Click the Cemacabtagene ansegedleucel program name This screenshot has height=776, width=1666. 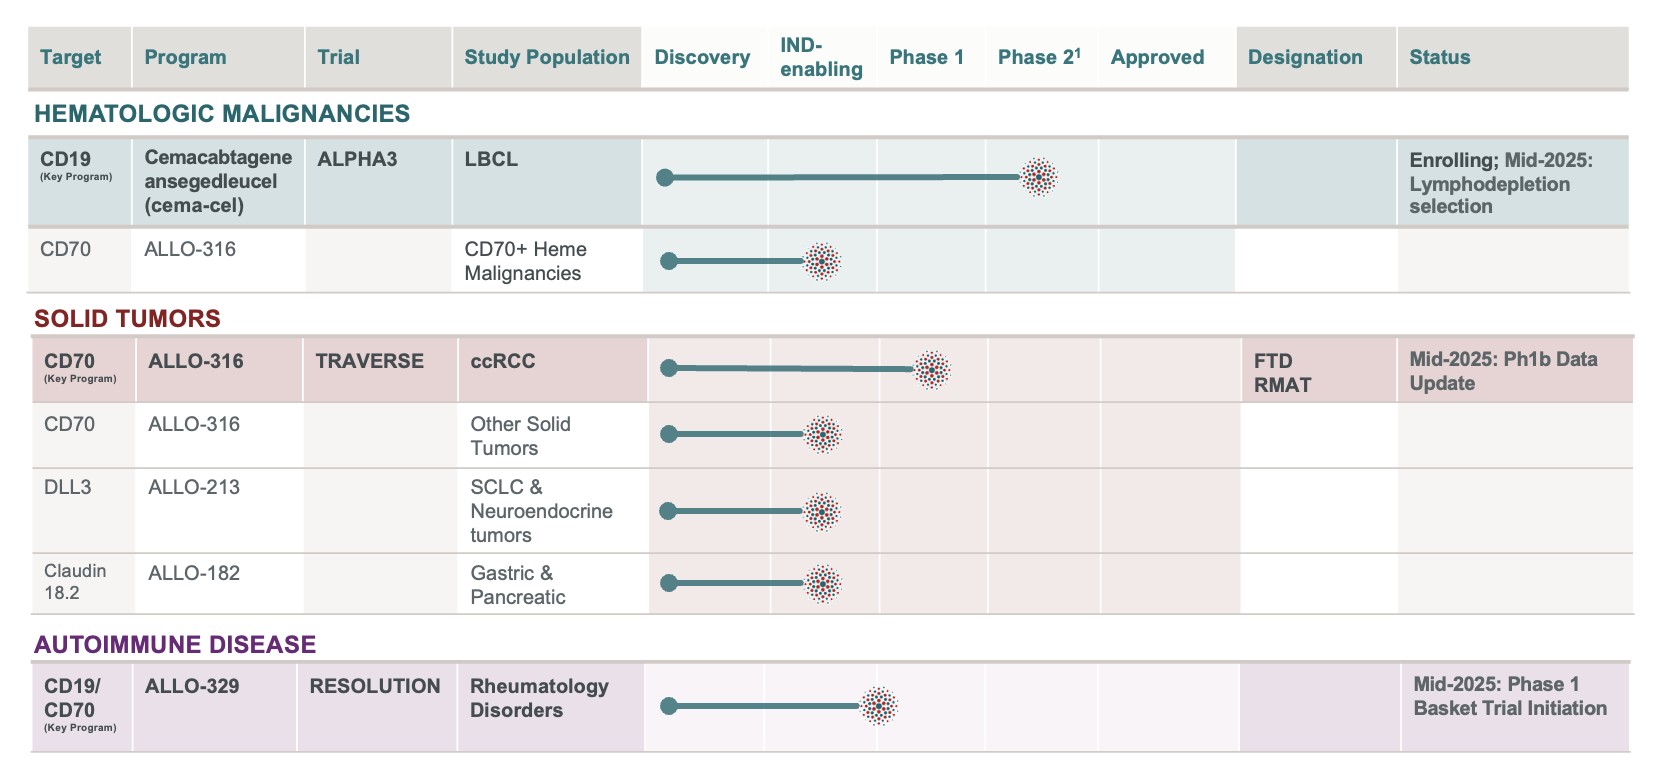click(218, 181)
